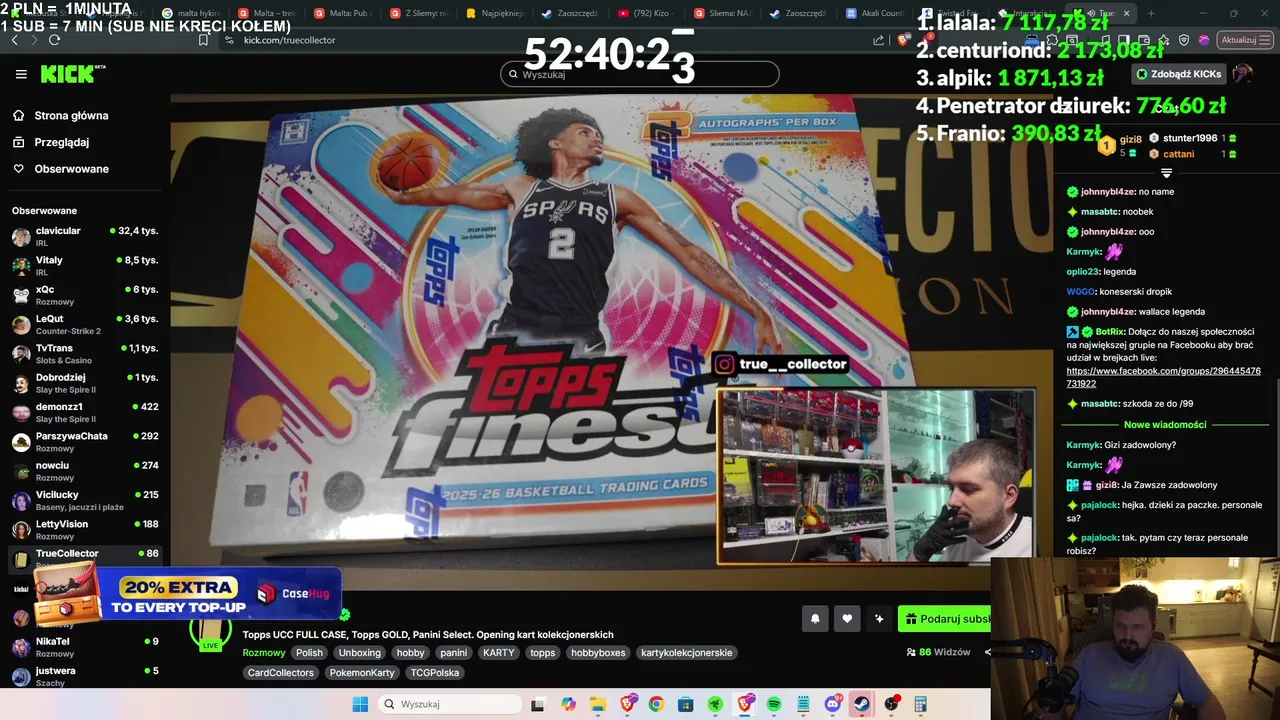Select the KARTY tag

[x=498, y=653]
